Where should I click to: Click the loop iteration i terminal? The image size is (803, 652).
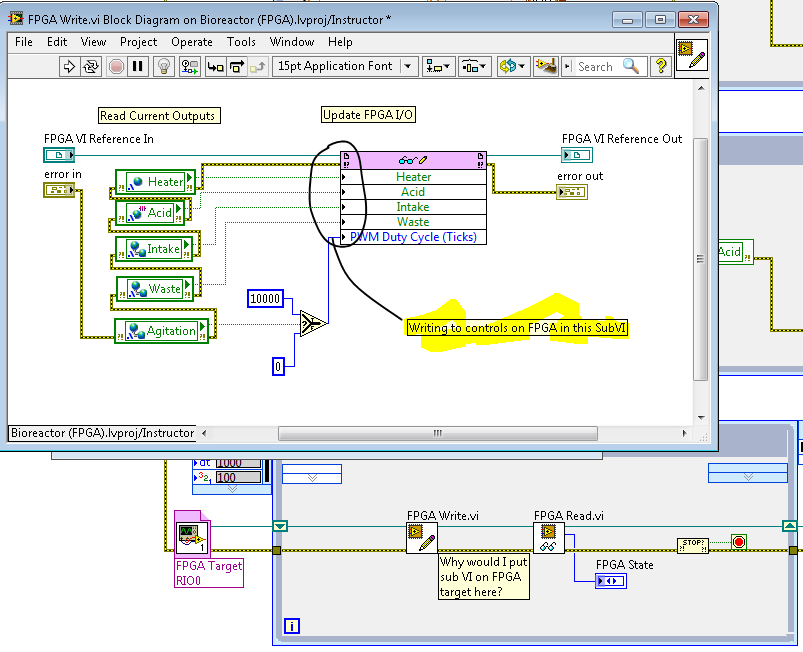[x=292, y=626]
